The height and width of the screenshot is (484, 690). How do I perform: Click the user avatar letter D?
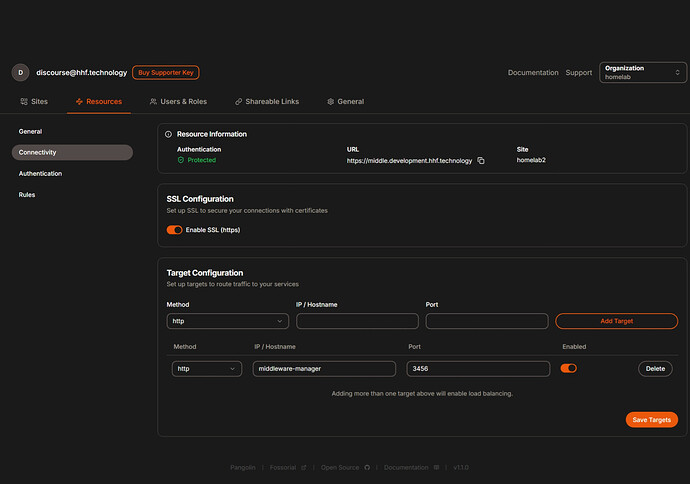tap(20, 73)
